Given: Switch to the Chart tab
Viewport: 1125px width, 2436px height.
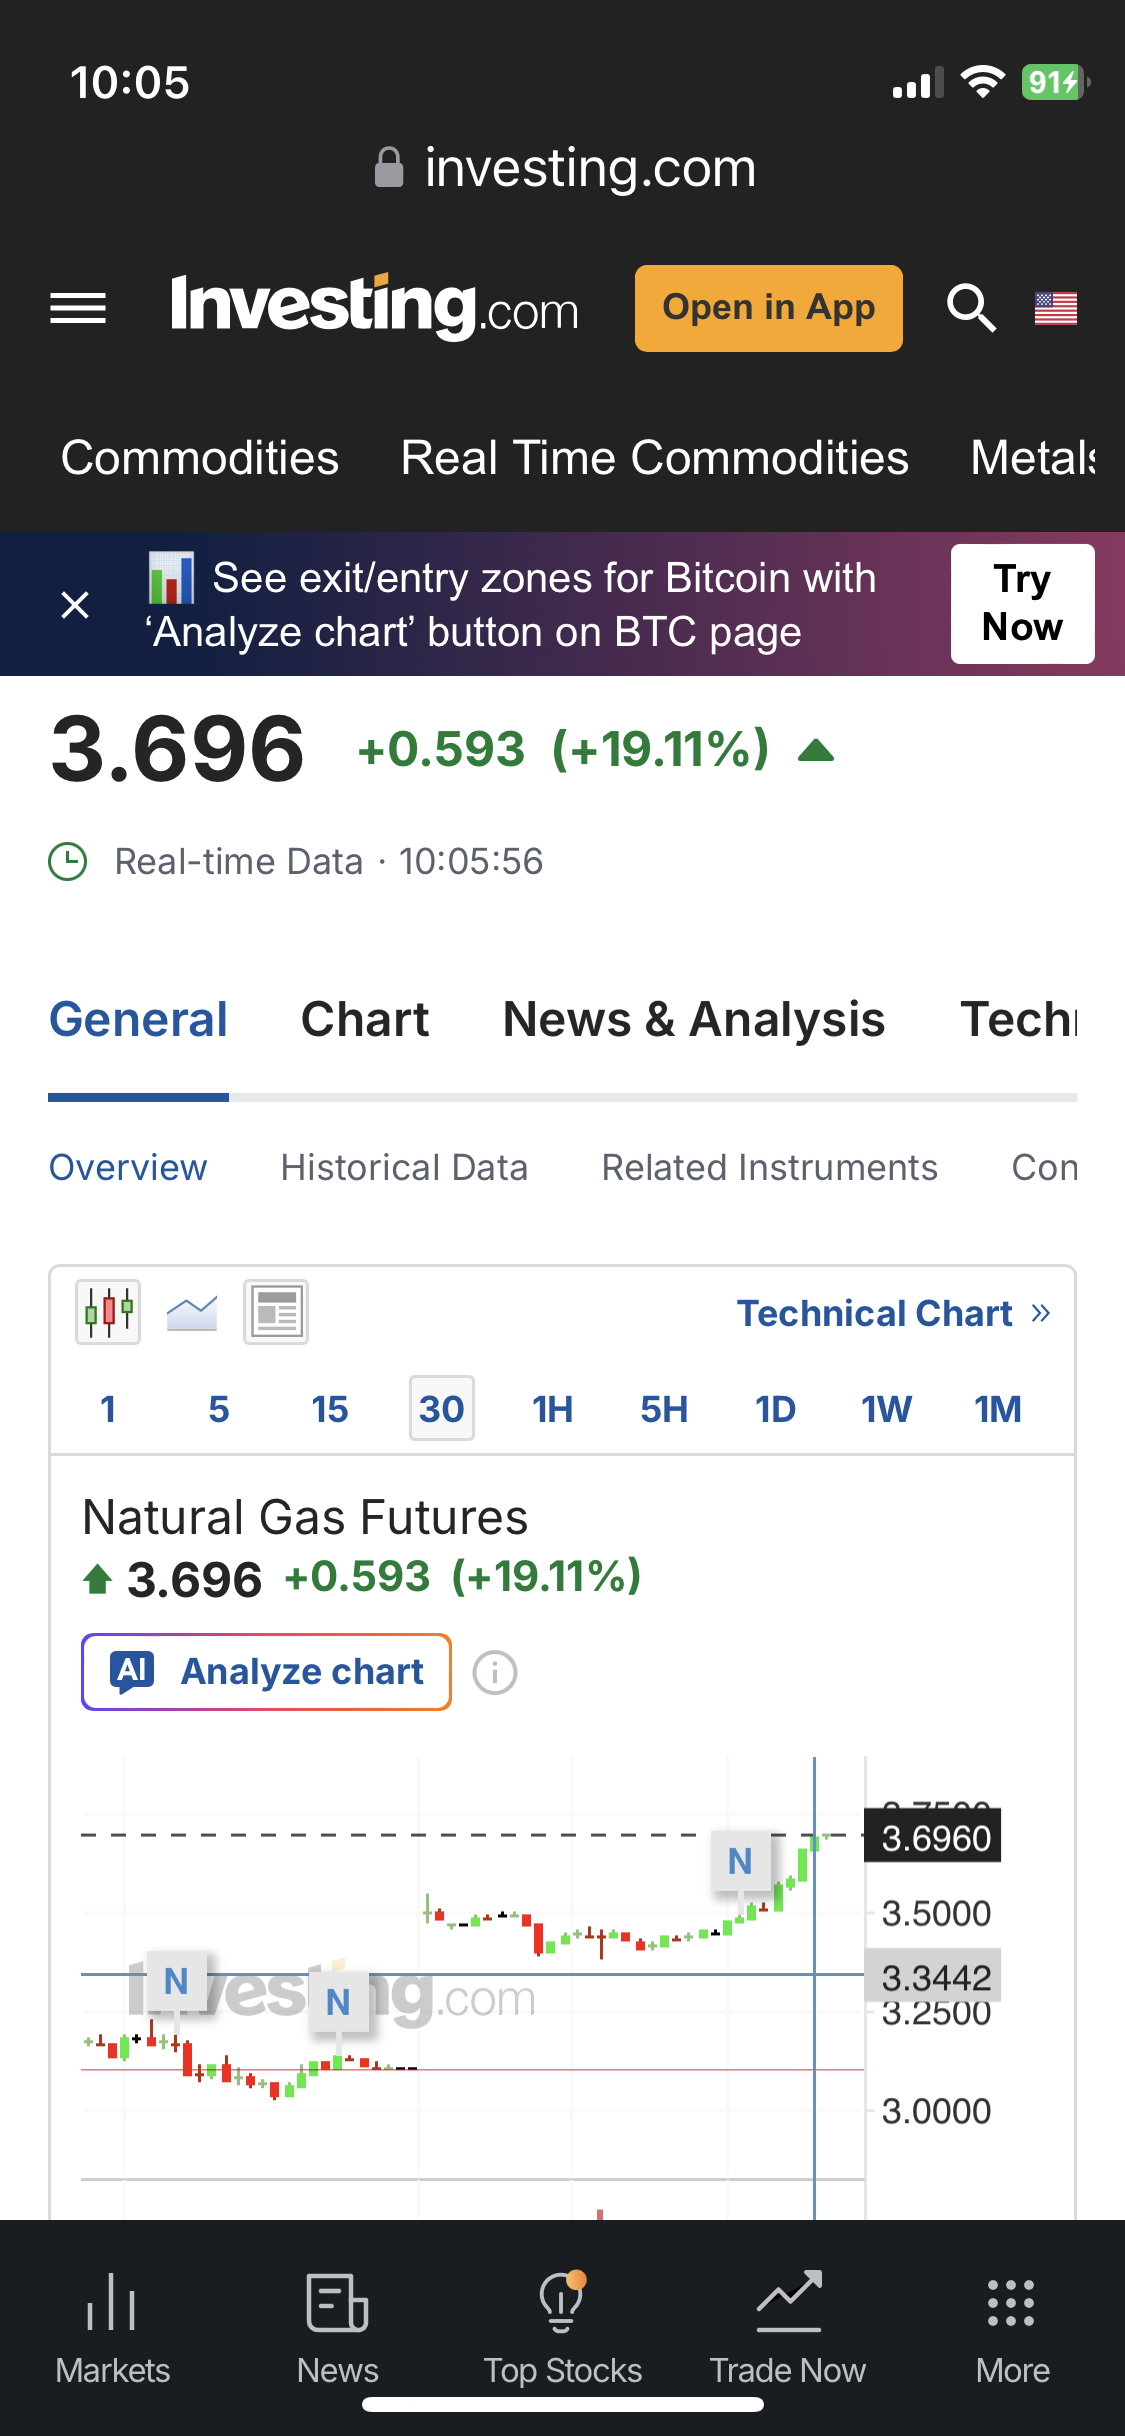Looking at the screenshot, I should pos(365,1020).
